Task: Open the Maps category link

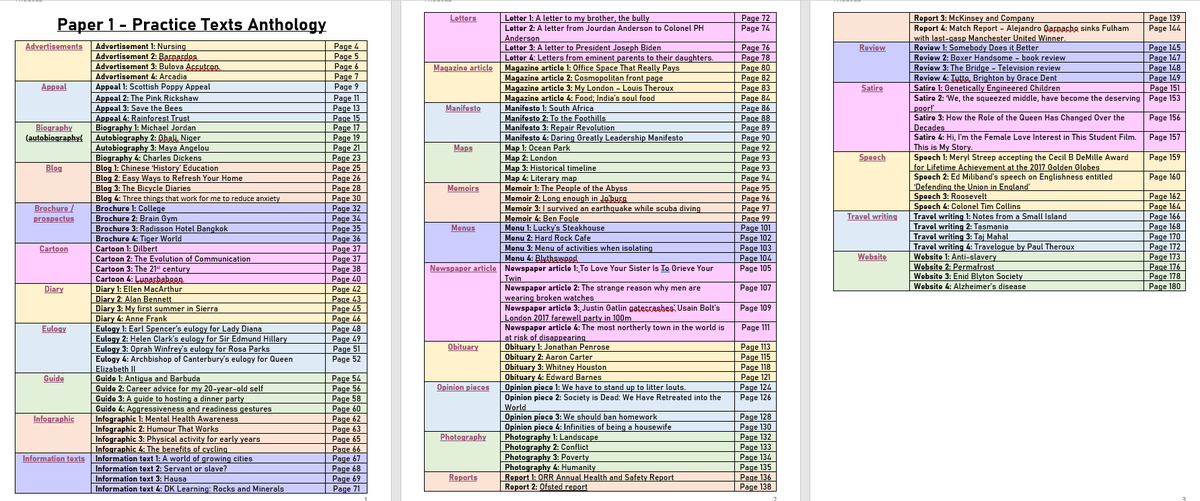Action: pyautogui.click(x=463, y=147)
